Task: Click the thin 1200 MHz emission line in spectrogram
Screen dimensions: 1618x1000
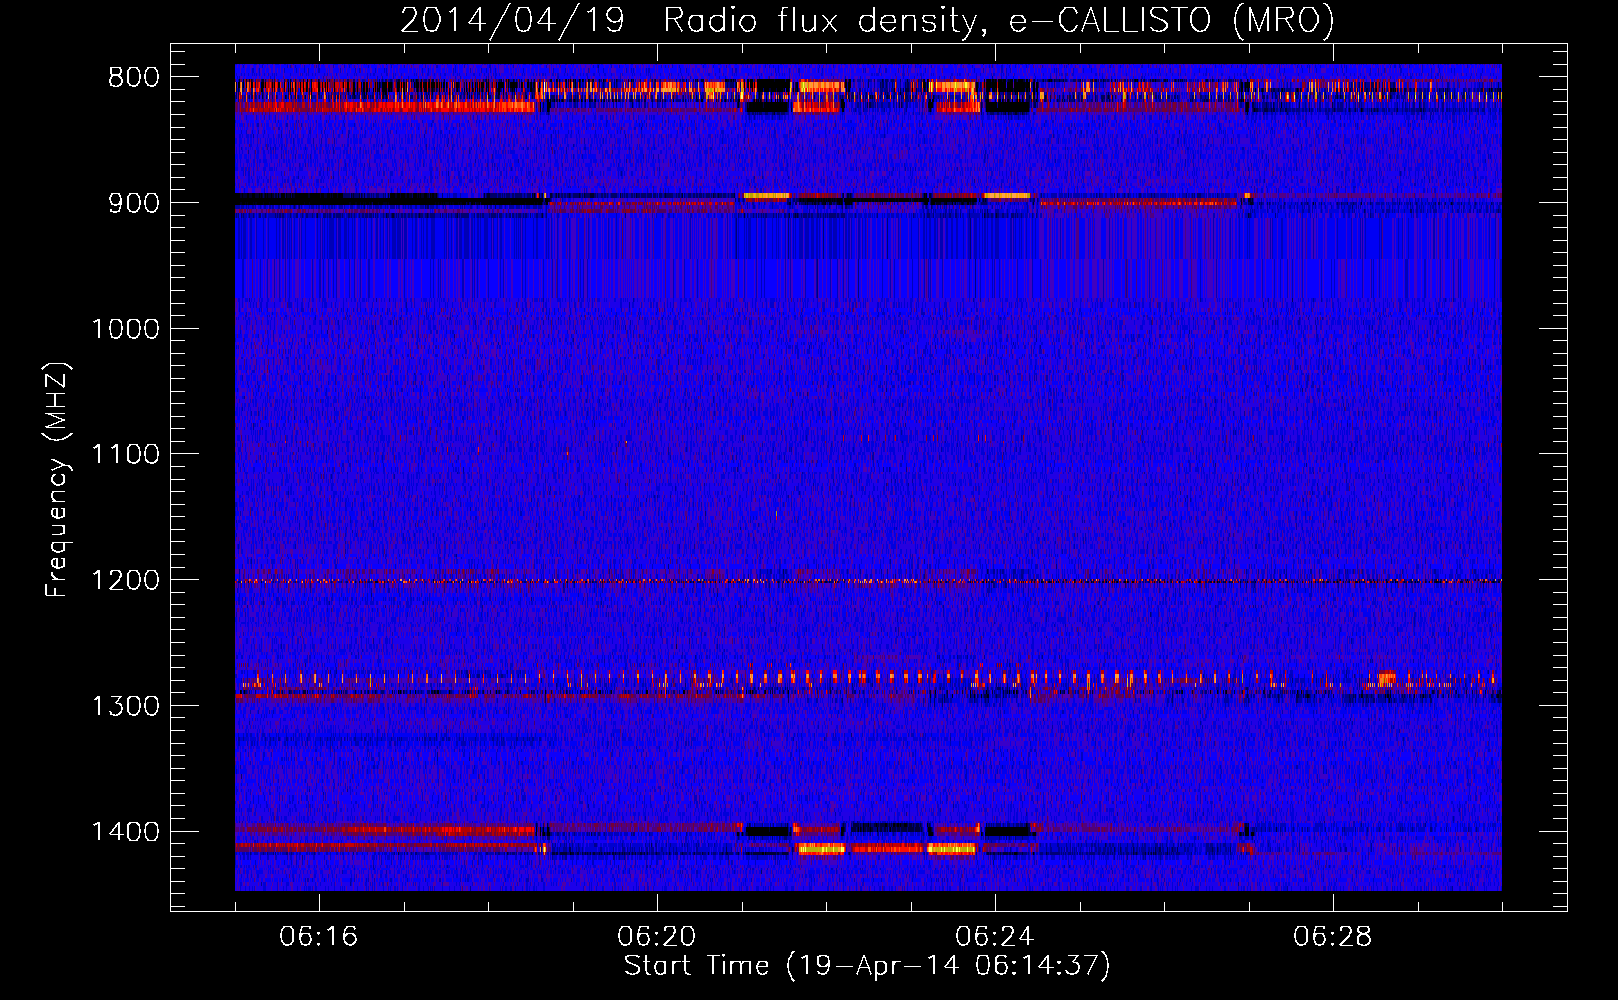Action: click(868, 581)
